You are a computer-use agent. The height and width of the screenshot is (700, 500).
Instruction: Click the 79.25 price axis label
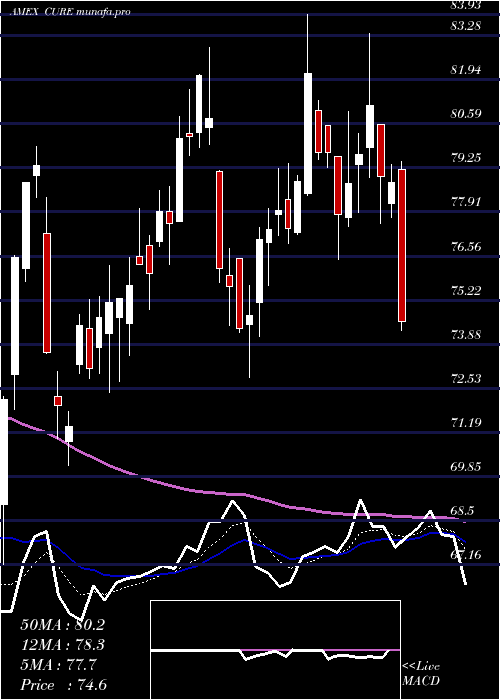466,158
